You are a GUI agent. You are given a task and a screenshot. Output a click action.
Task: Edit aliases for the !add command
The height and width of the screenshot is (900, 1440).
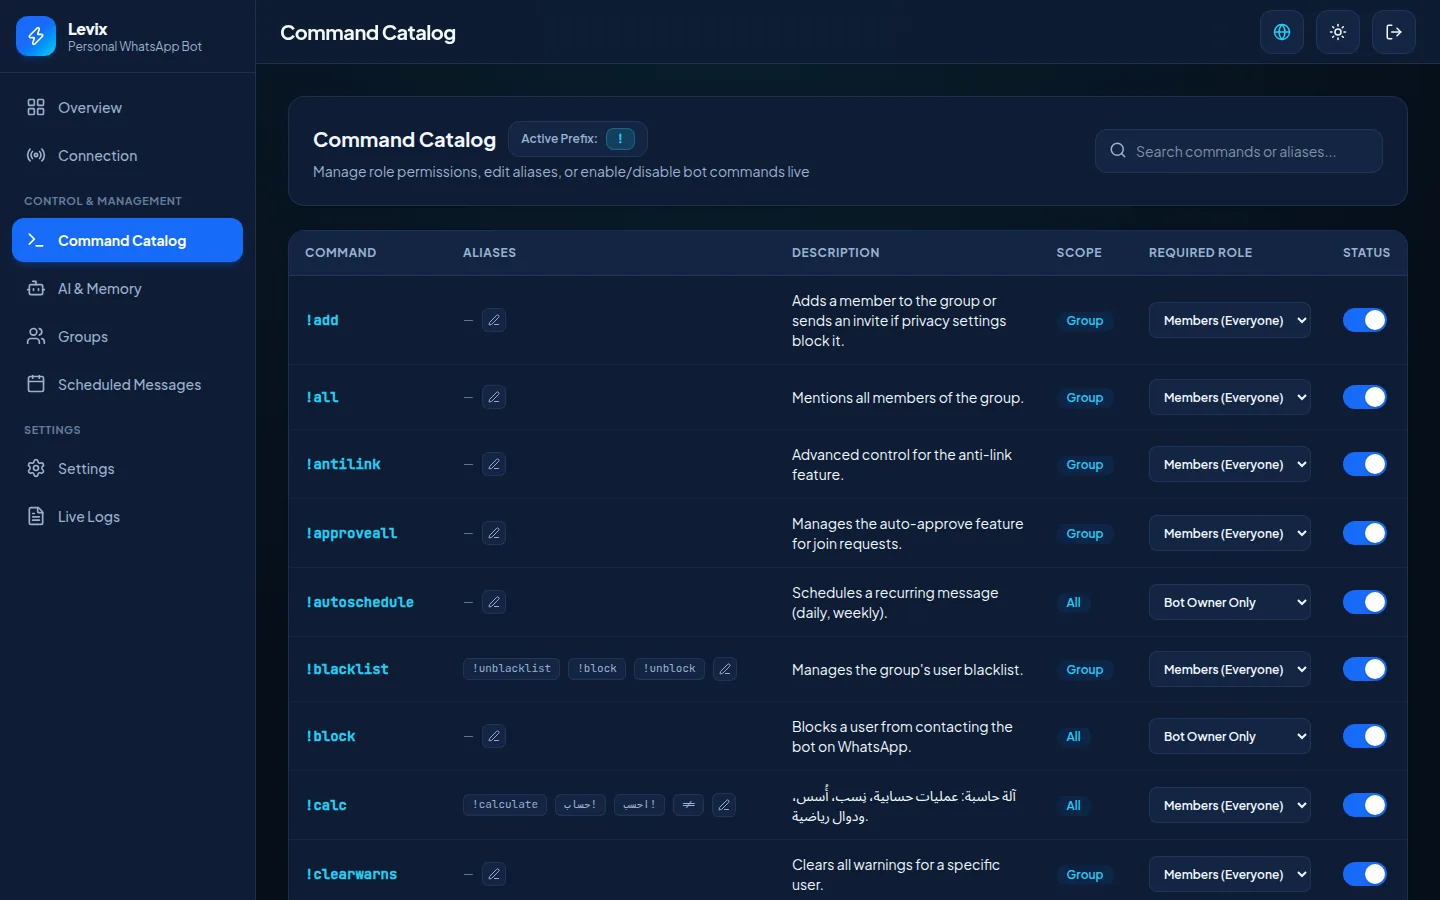click(x=494, y=320)
